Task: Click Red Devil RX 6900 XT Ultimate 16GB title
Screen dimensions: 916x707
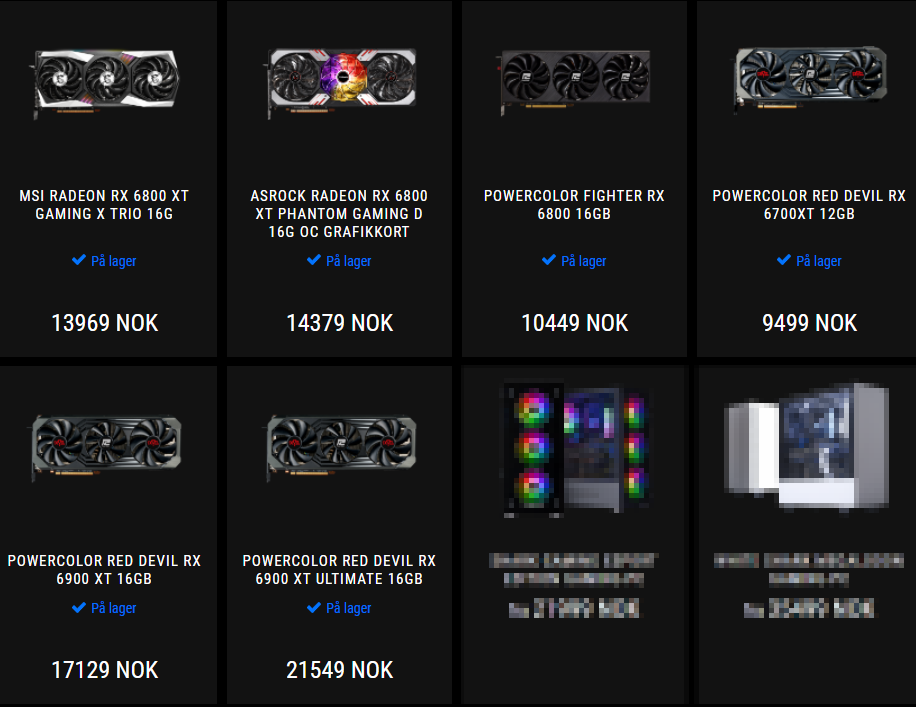Action: [x=339, y=570]
